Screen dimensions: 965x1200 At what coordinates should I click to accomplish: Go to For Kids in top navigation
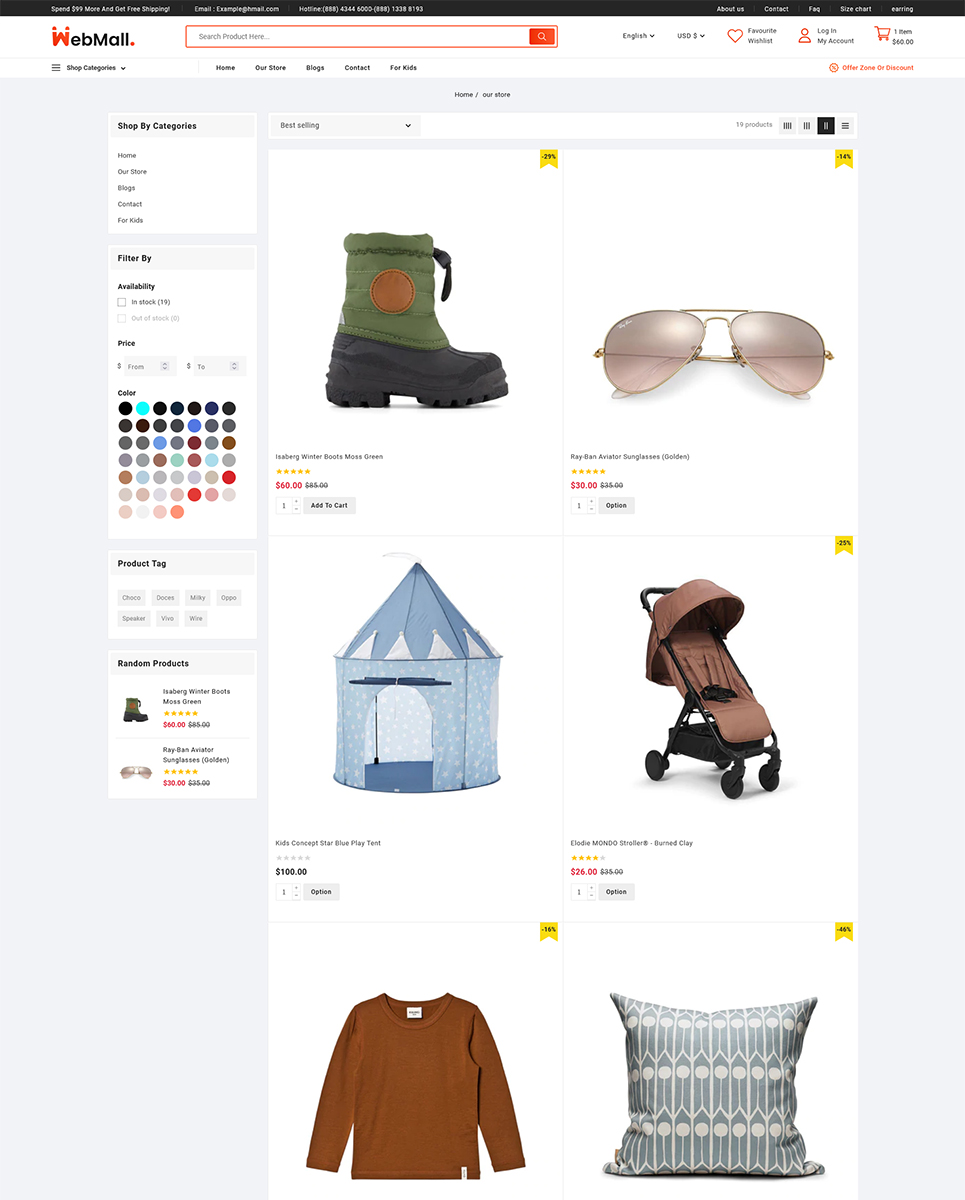[403, 68]
